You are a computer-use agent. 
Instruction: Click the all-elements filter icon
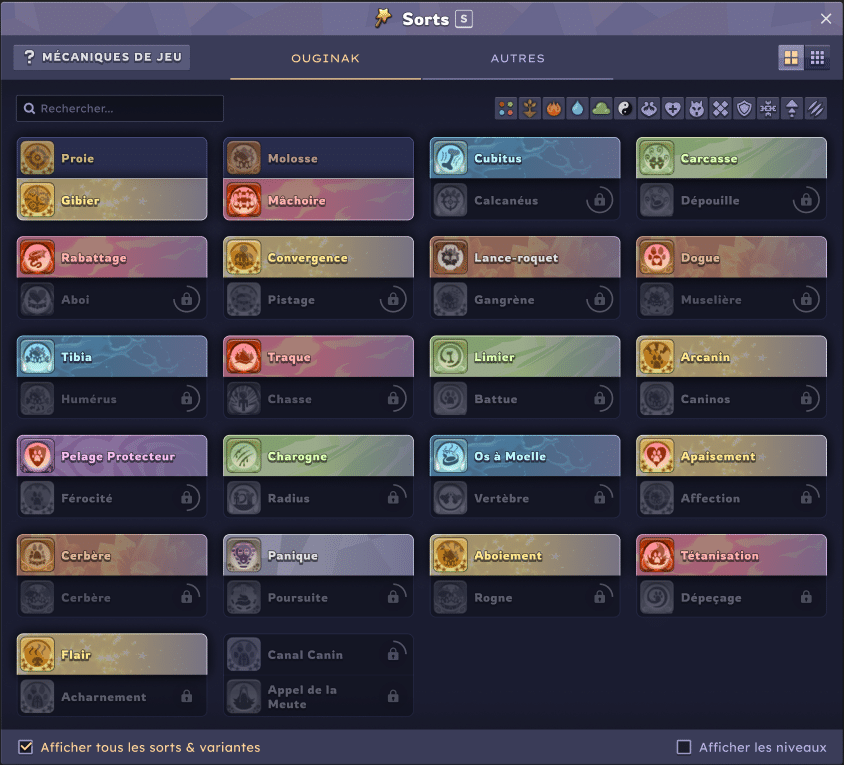[506, 109]
